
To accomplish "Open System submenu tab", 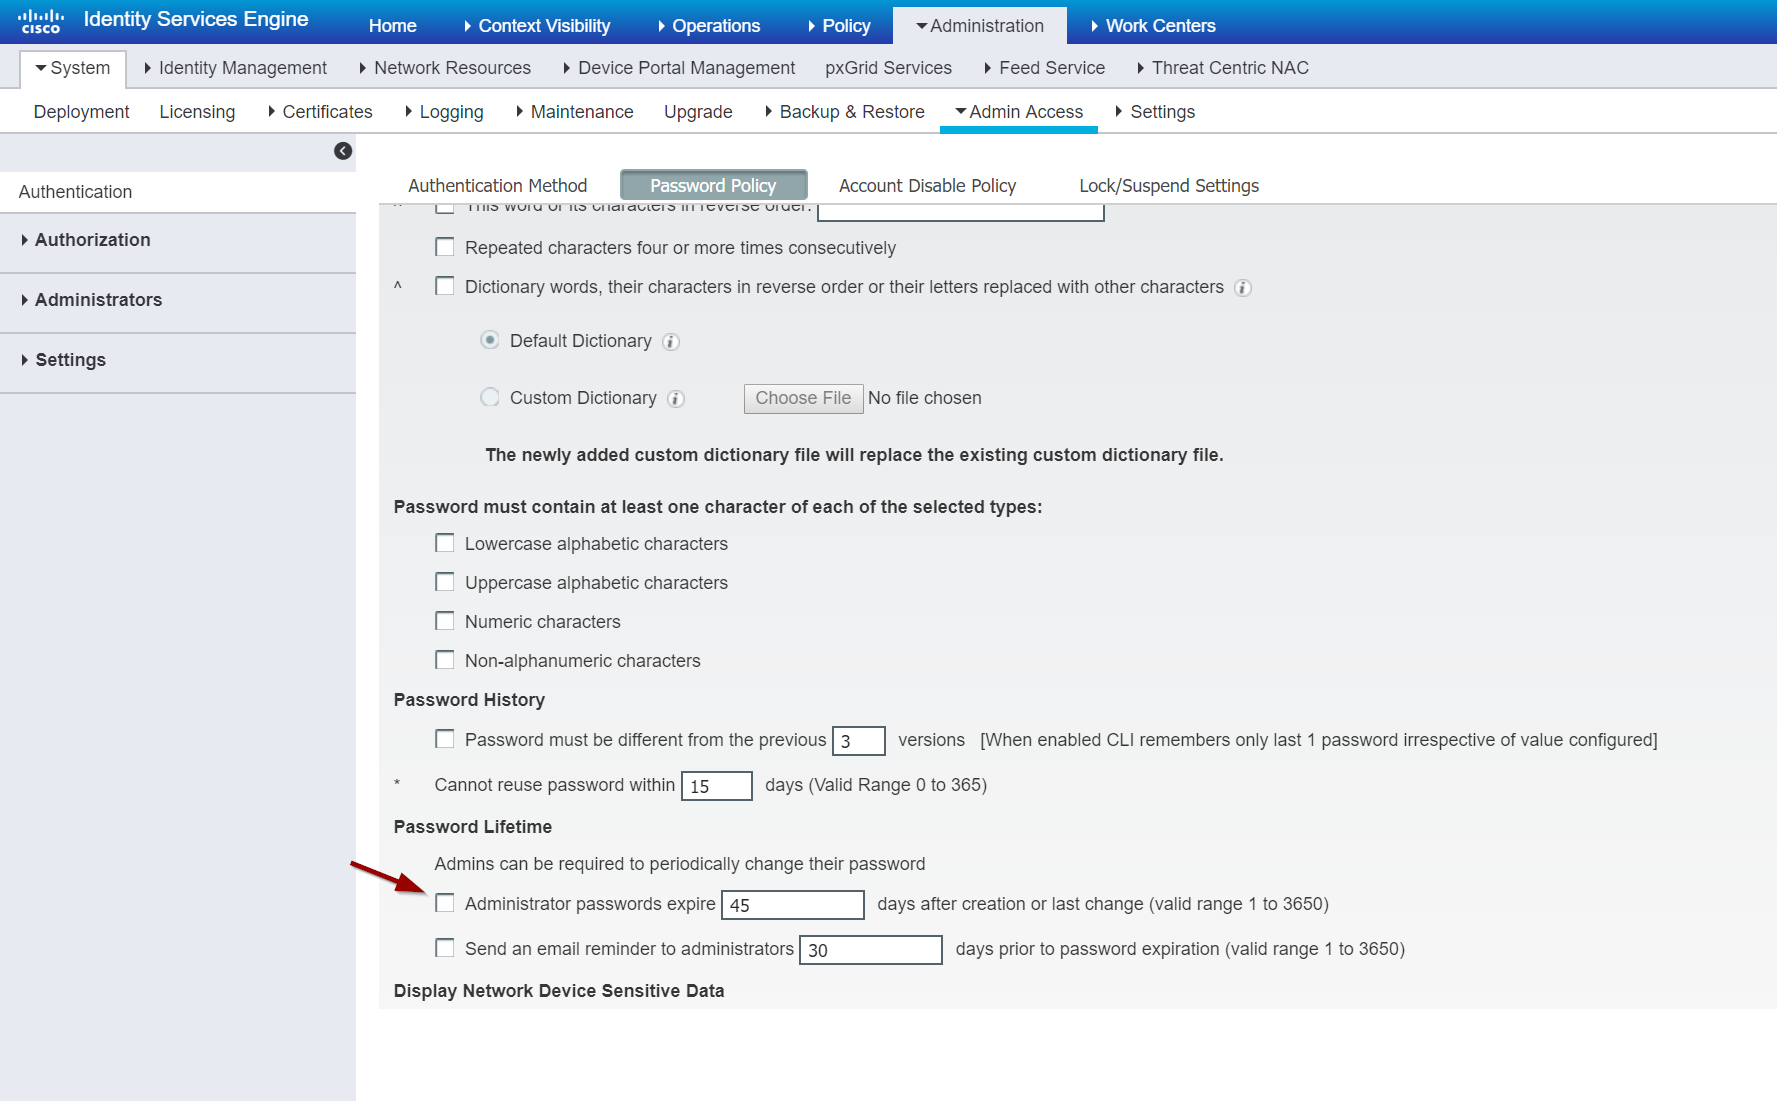I will click(73, 68).
